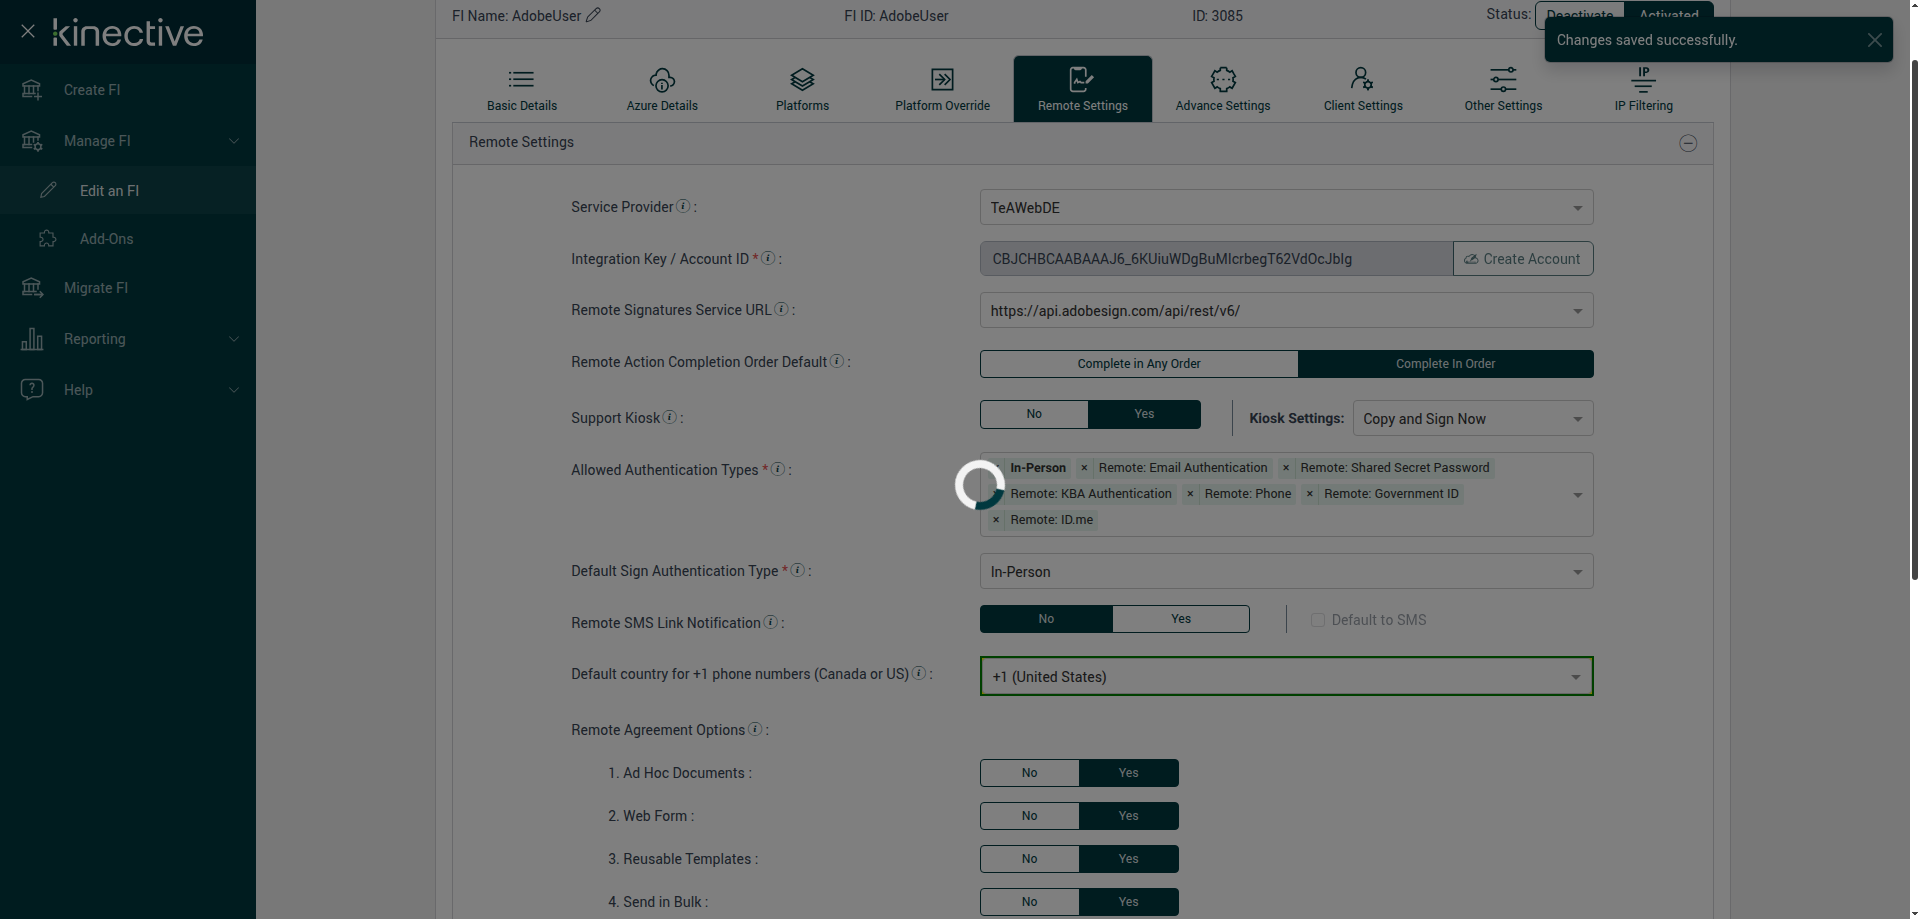Open Service Provider info icon

(x=683, y=206)
